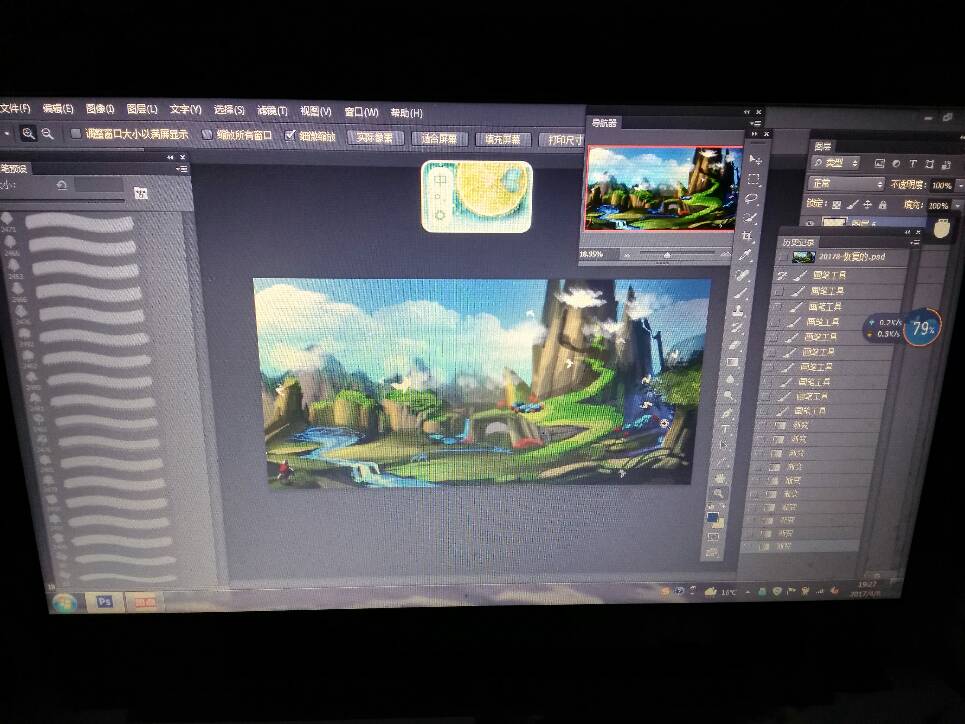Open the 填充 fill slider arrow
Viewport: 965px width, 724px height.
pyautogui.click(x=957, y=206)
